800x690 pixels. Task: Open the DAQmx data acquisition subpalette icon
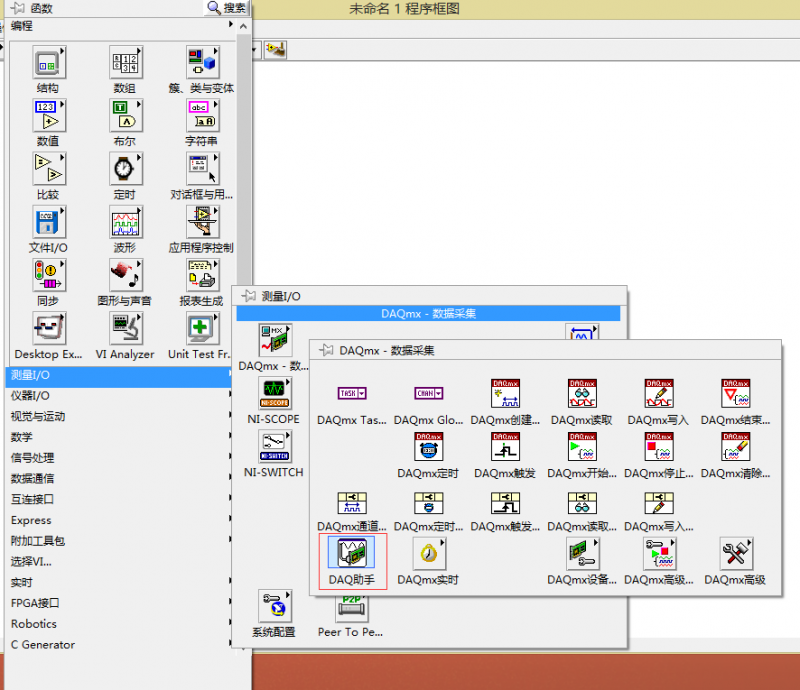click(274, 340)
